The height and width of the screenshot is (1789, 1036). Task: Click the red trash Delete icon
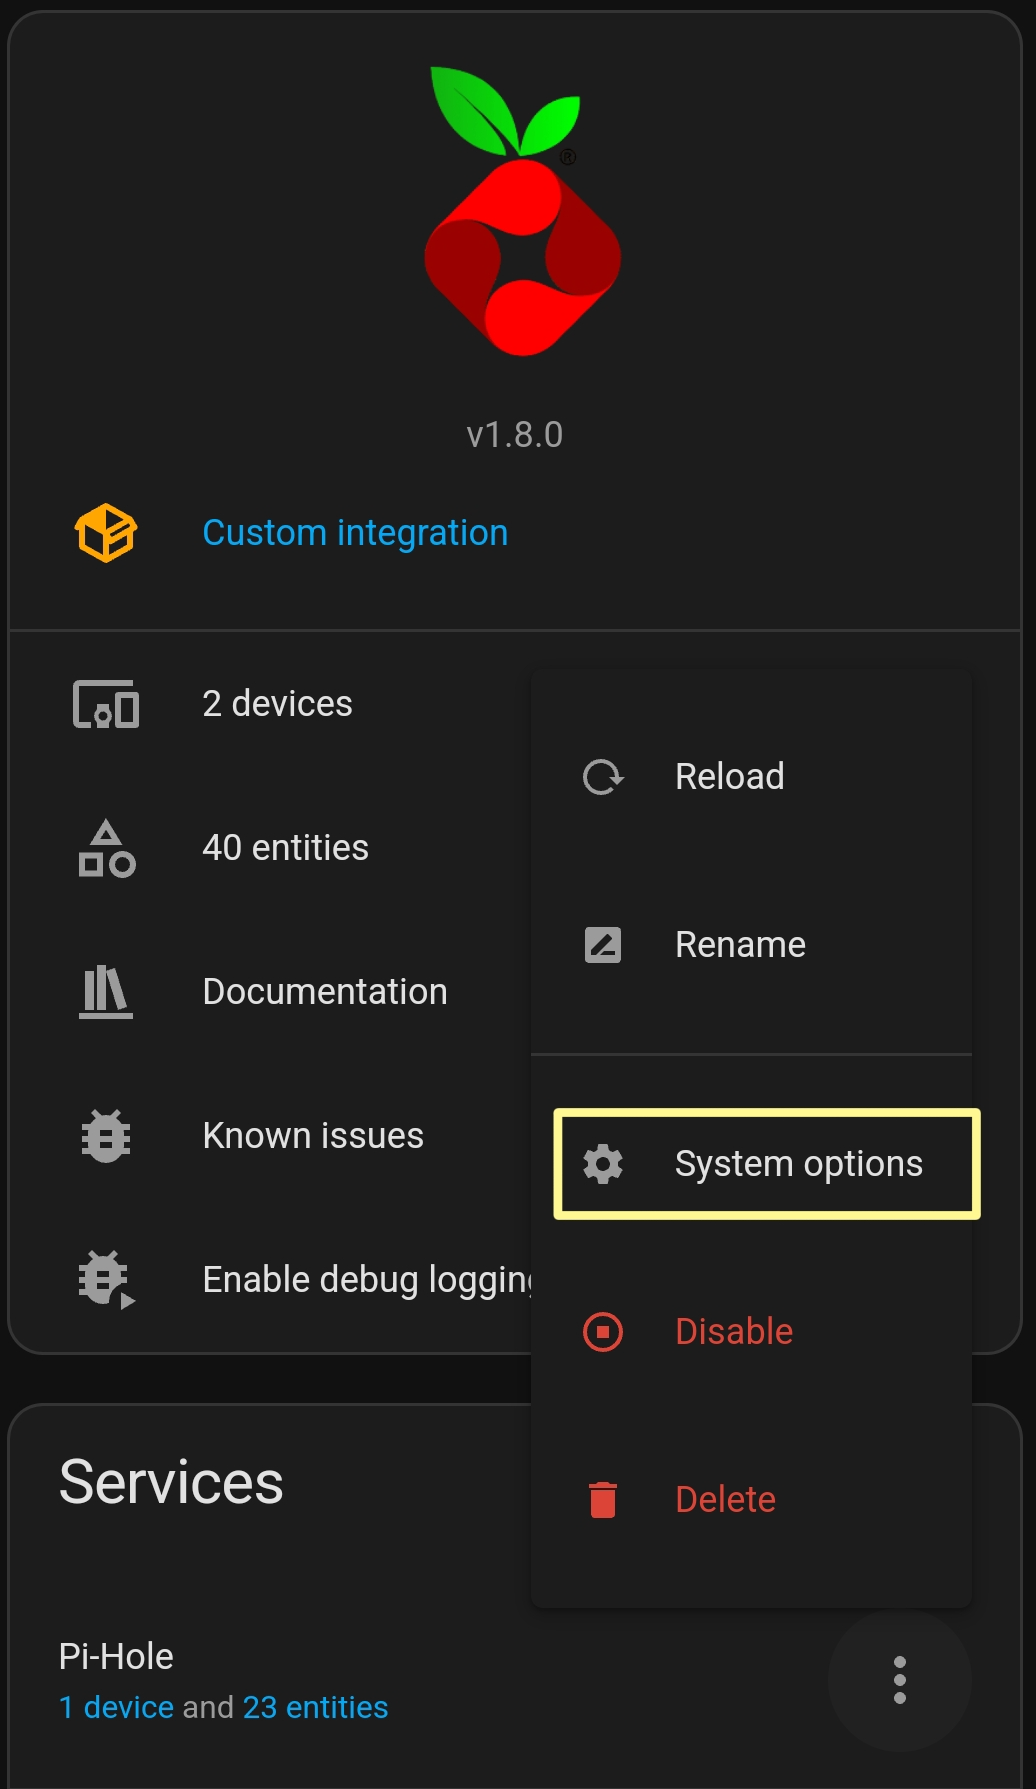[x=603, y=1500]
